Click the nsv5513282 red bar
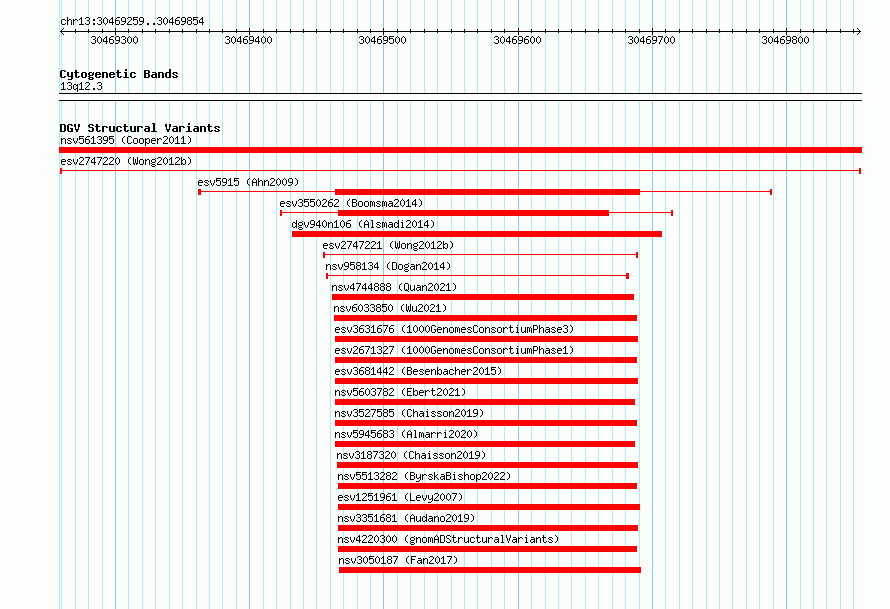 click(488, 486)
